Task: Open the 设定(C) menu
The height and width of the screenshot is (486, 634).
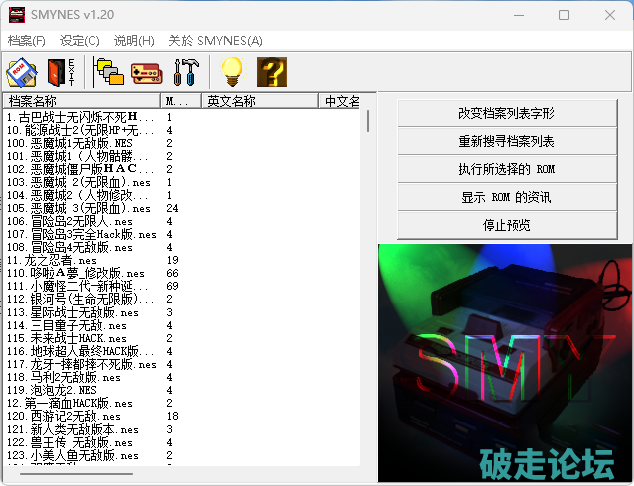Action: [x=80, y=40]
